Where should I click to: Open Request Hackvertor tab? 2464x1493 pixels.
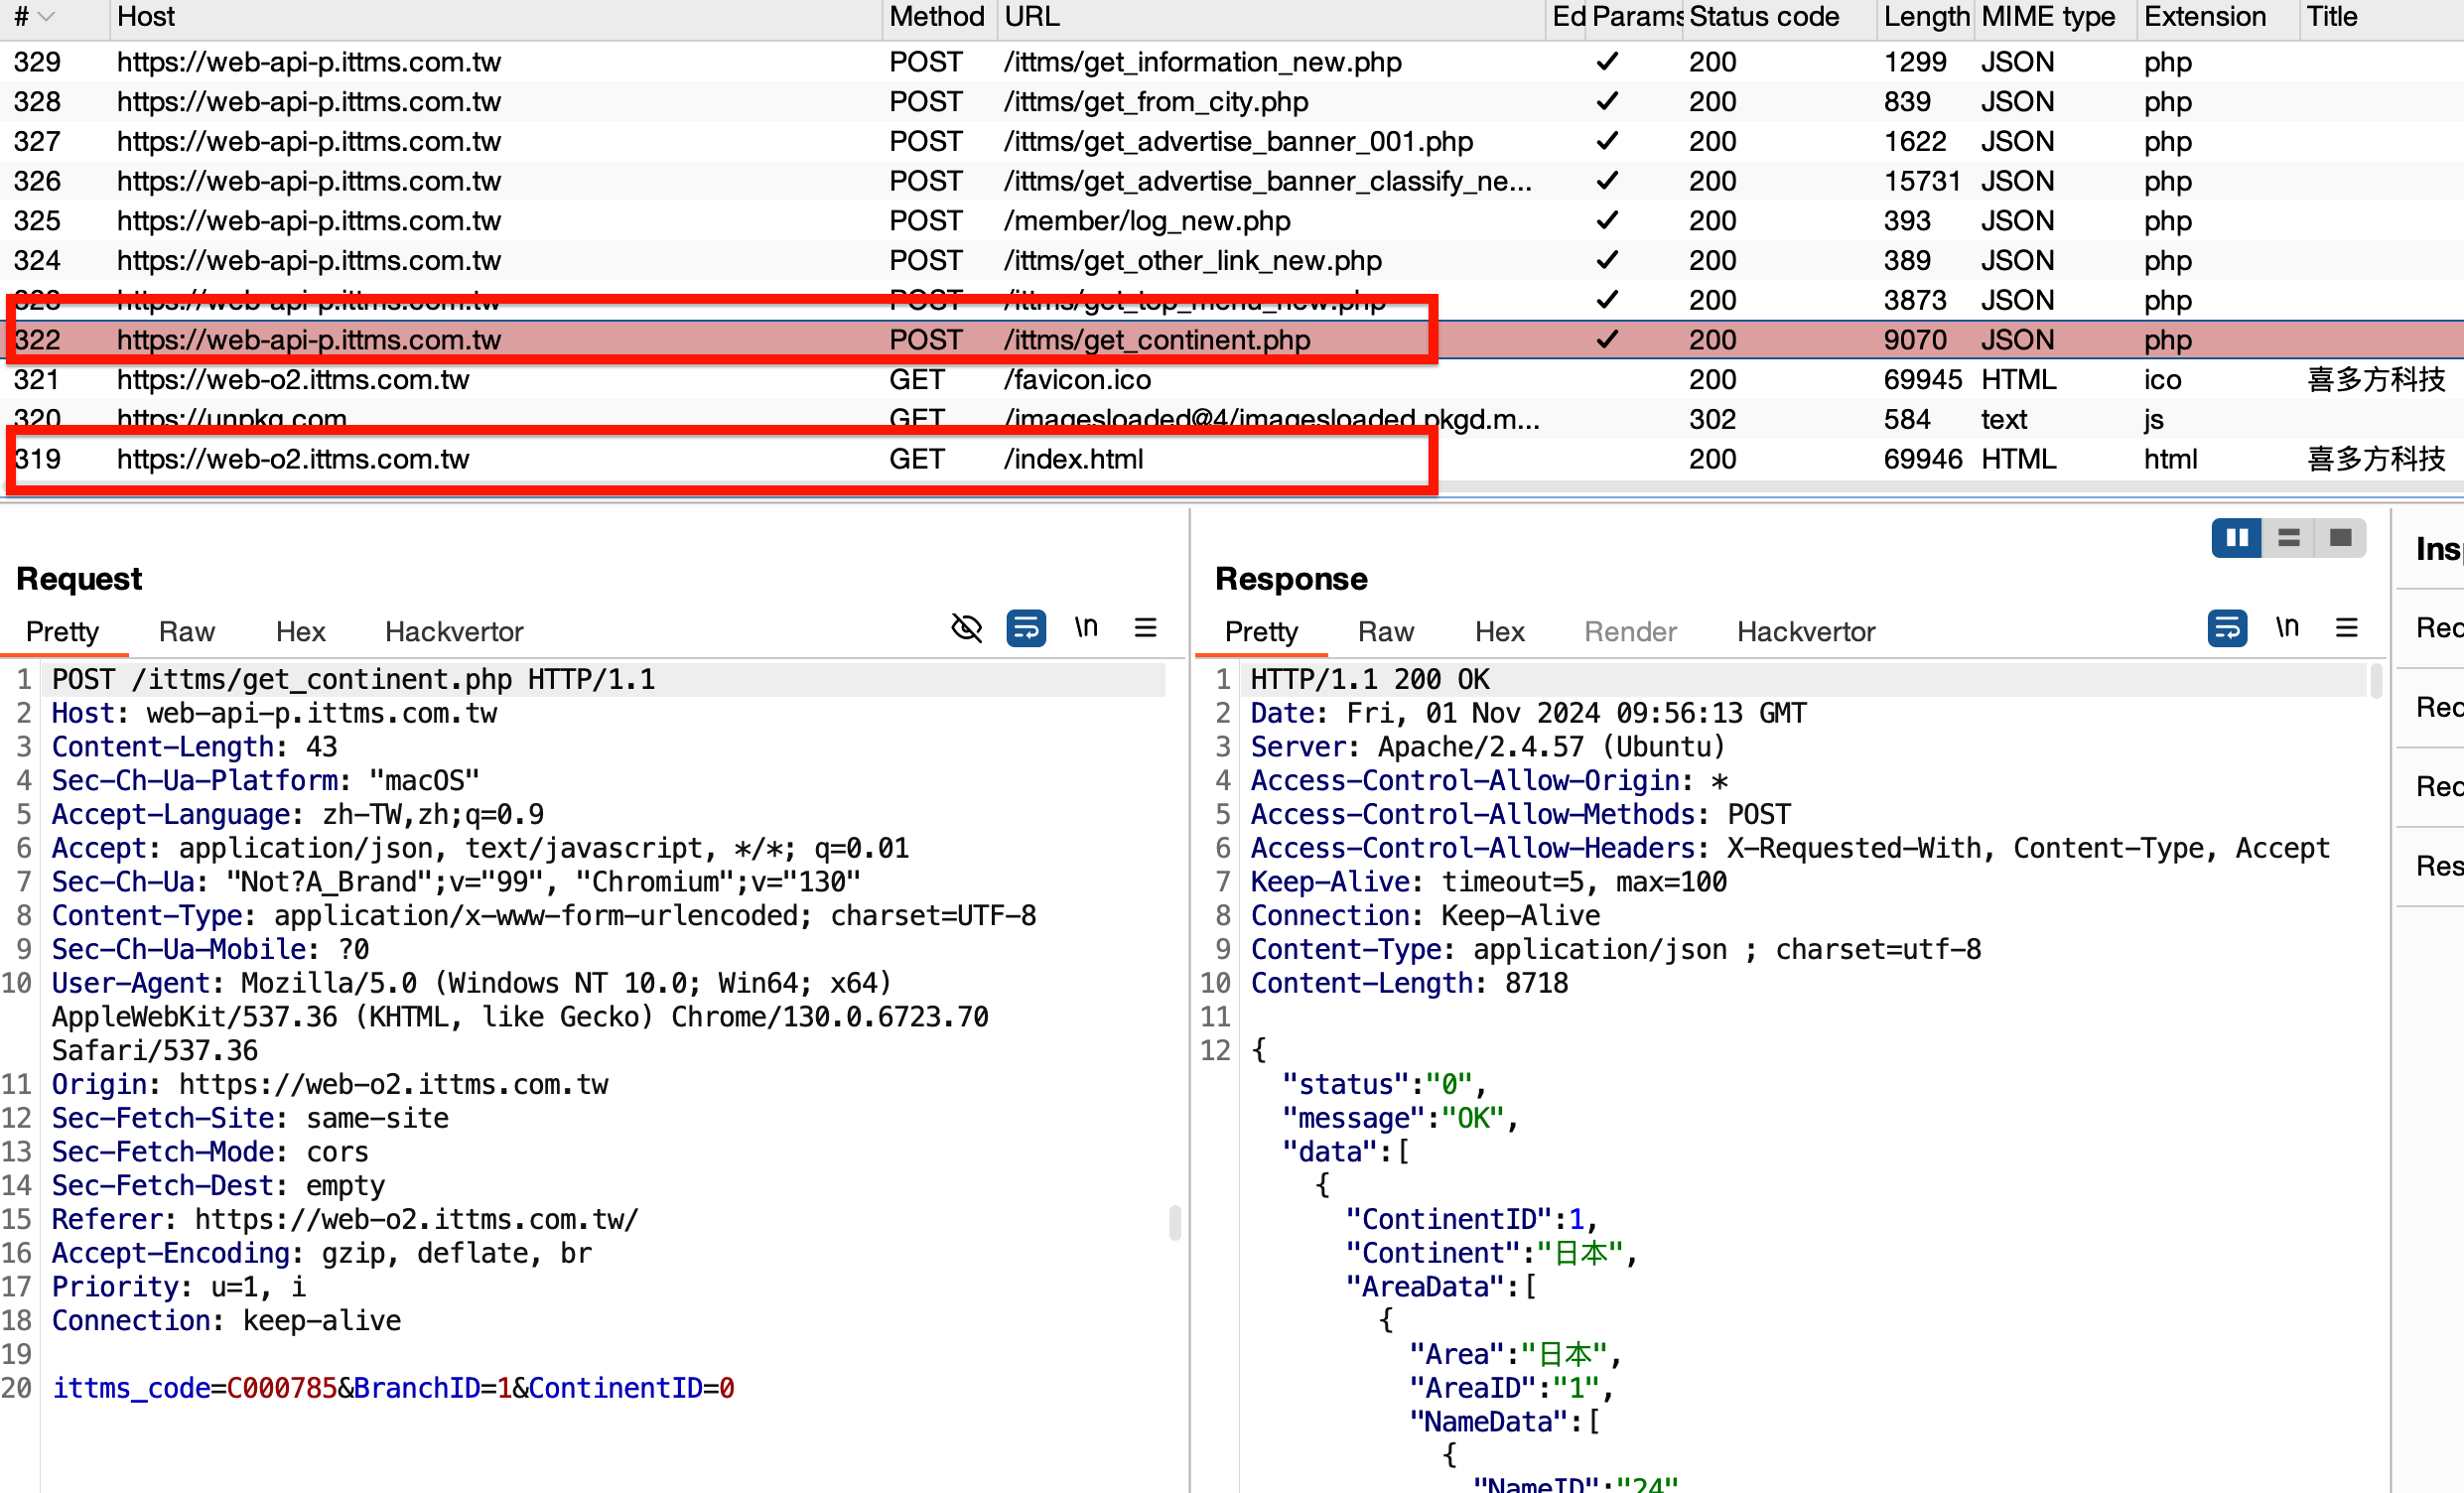tap(454, 632)
